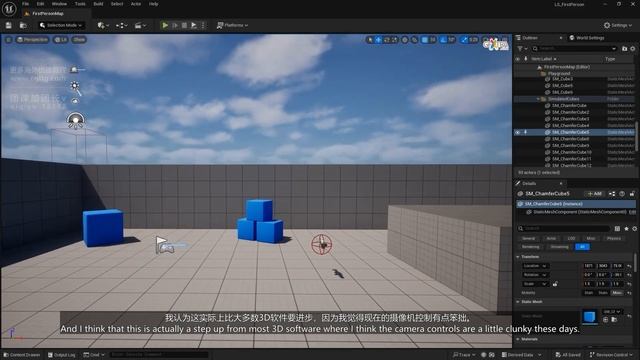
Task: Click the Stop simulation square button
Action: (x=184, y=25)
